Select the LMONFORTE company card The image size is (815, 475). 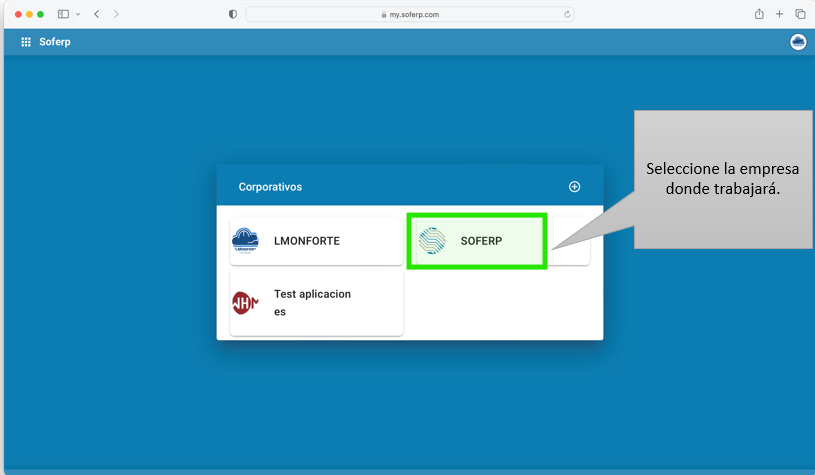tap(317, 241)
